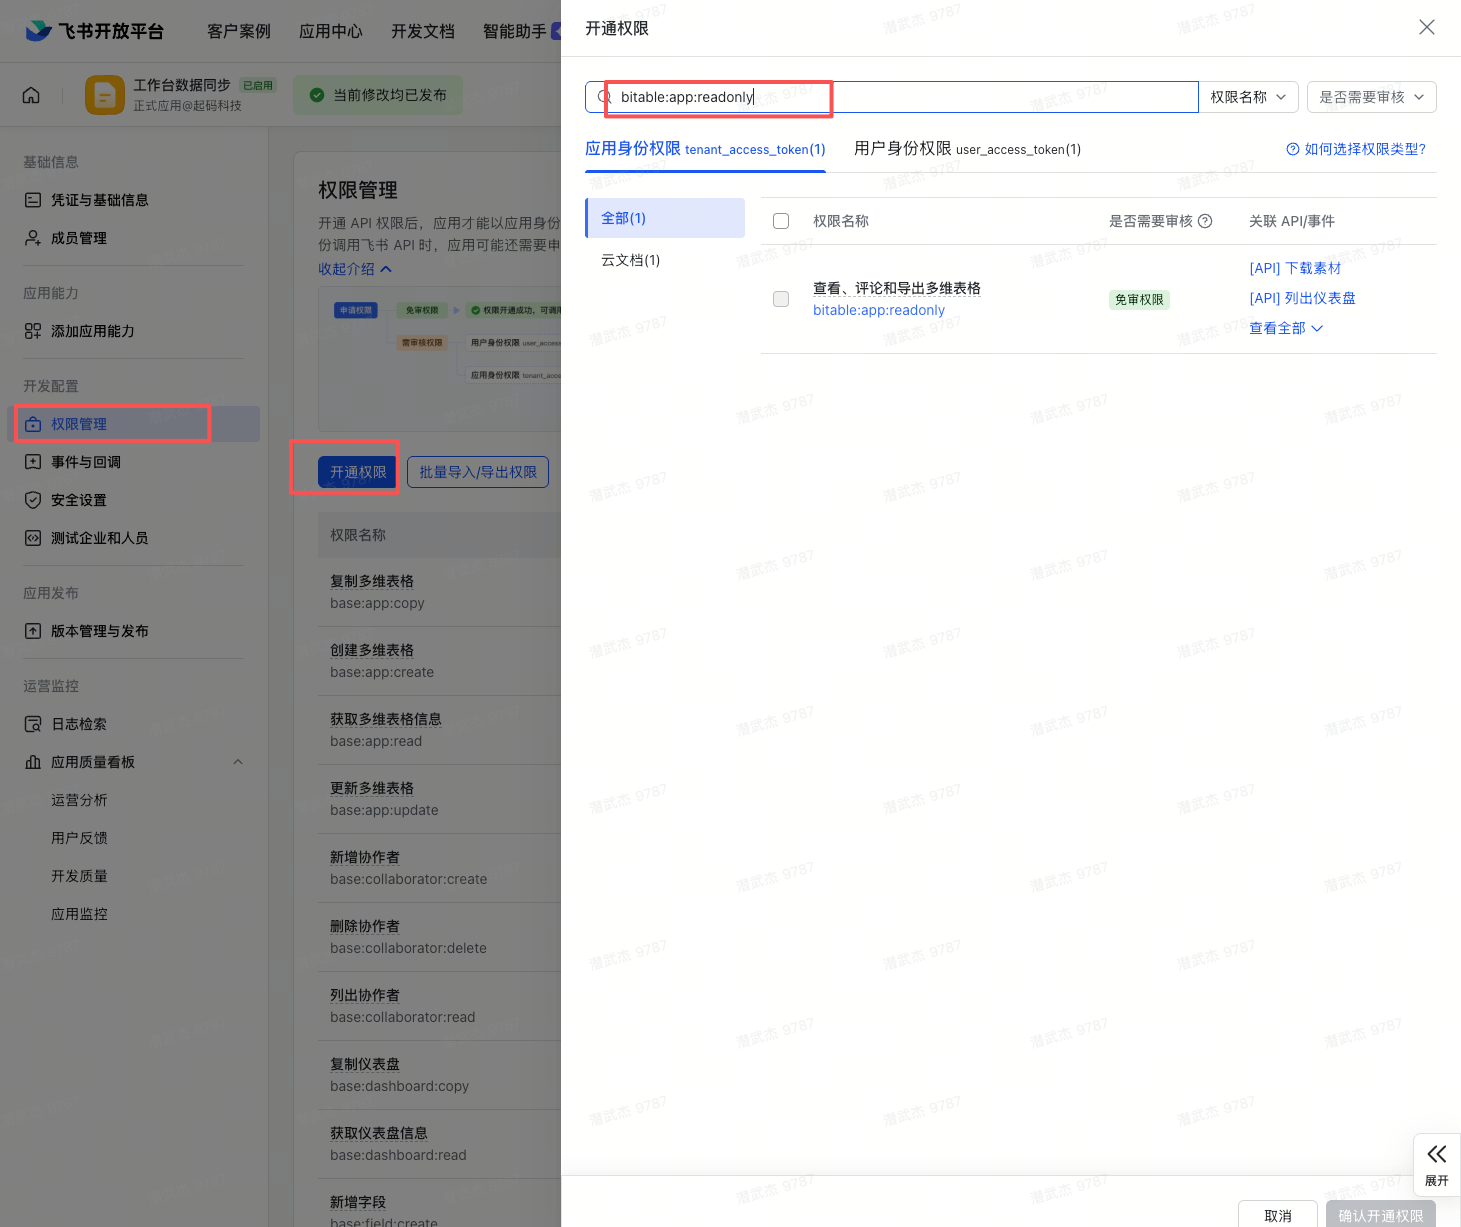Screen dimensions: 1461x1227
Task: Close the 开通权限 panel
Action: 1427,28
